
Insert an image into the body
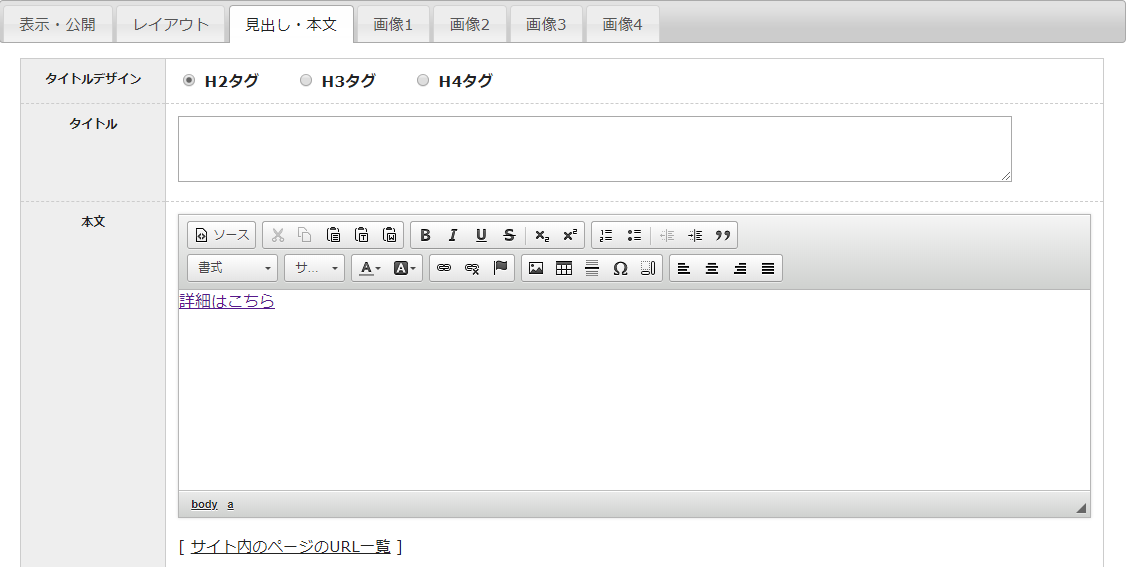(x=536, y=268)
